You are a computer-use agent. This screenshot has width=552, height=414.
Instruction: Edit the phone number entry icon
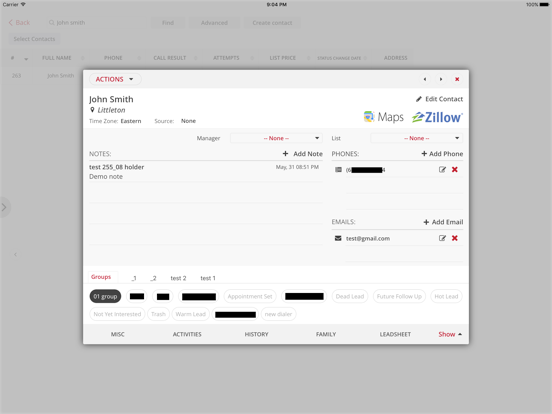442,170
